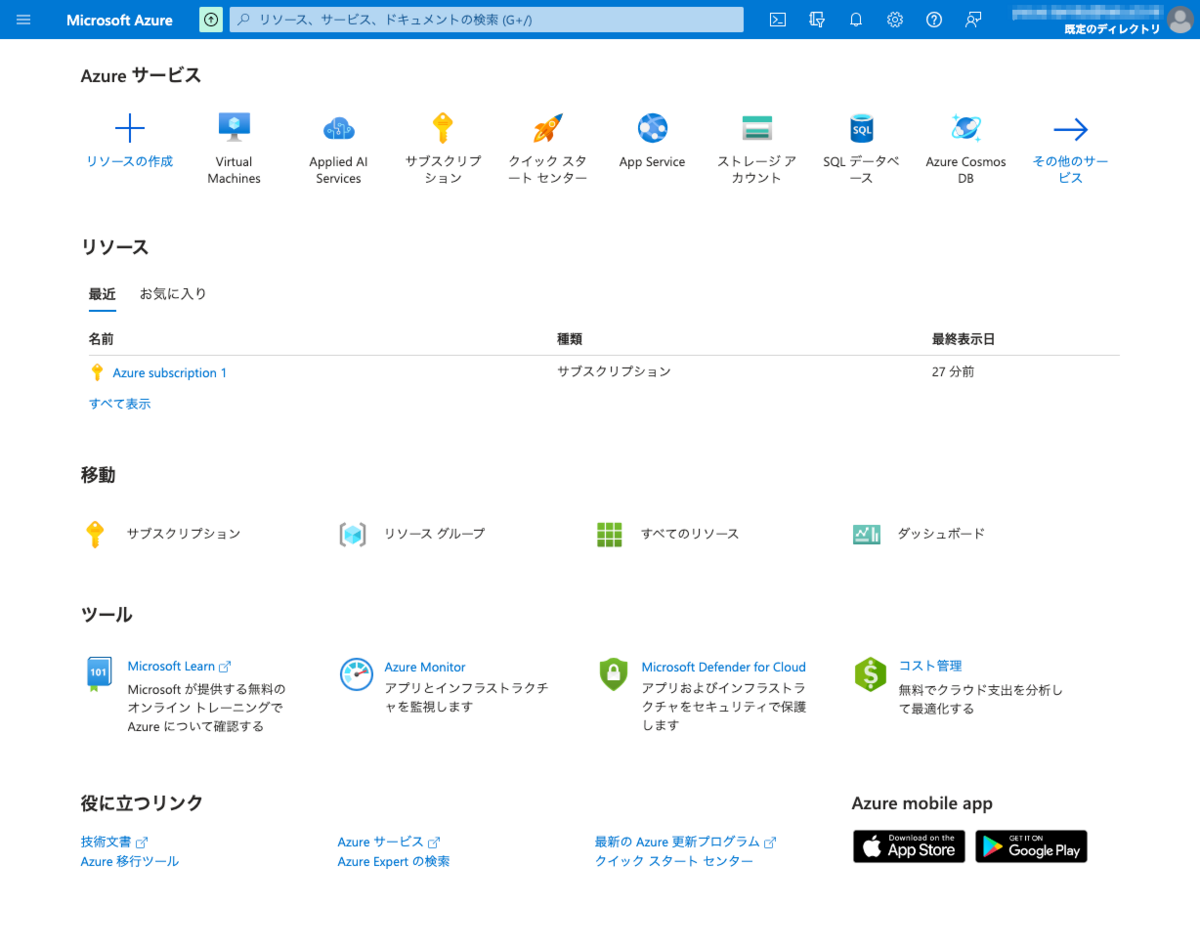Open the Azure Cosmos DB icon

pyautogui.click(x=966, y=128)
